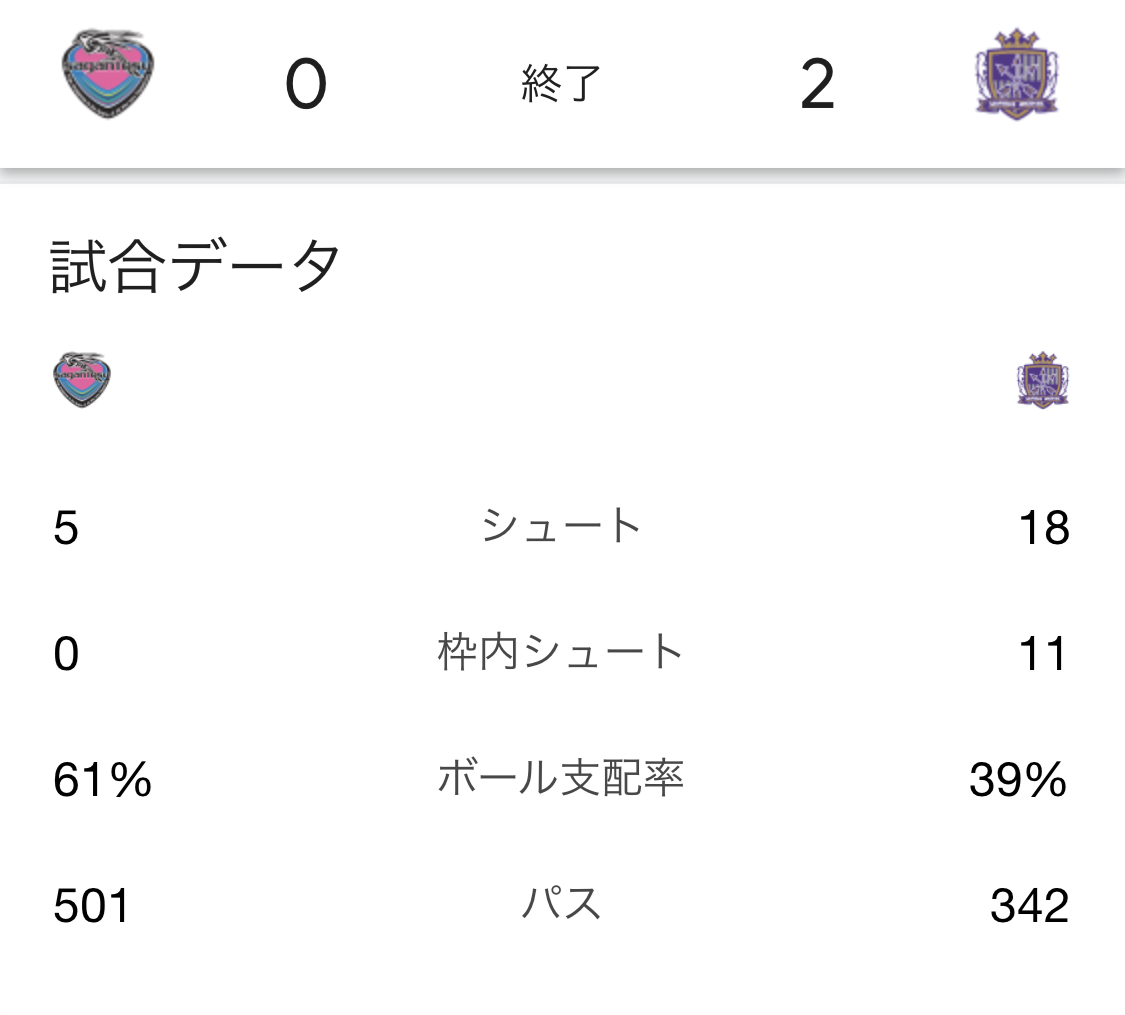Click the シュート stat label

tap(561, 526)
